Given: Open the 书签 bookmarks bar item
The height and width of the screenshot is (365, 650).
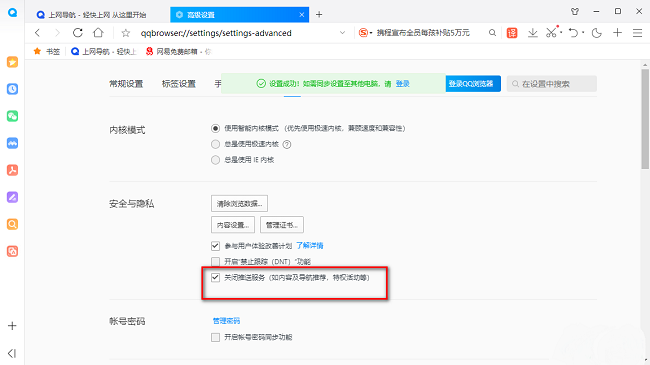Looking at the screenshot, I should pos(47,51).
